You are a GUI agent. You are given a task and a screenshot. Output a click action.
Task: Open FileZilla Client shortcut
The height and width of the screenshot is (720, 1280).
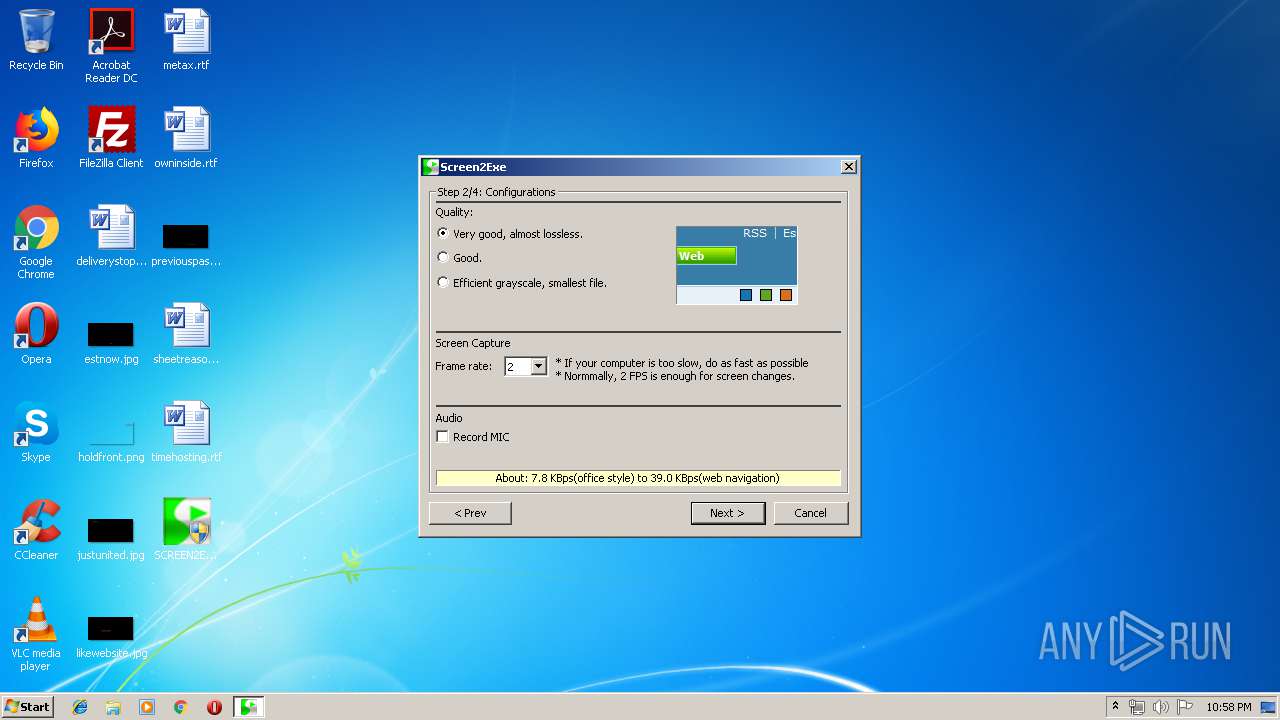[x=111, y=138]
